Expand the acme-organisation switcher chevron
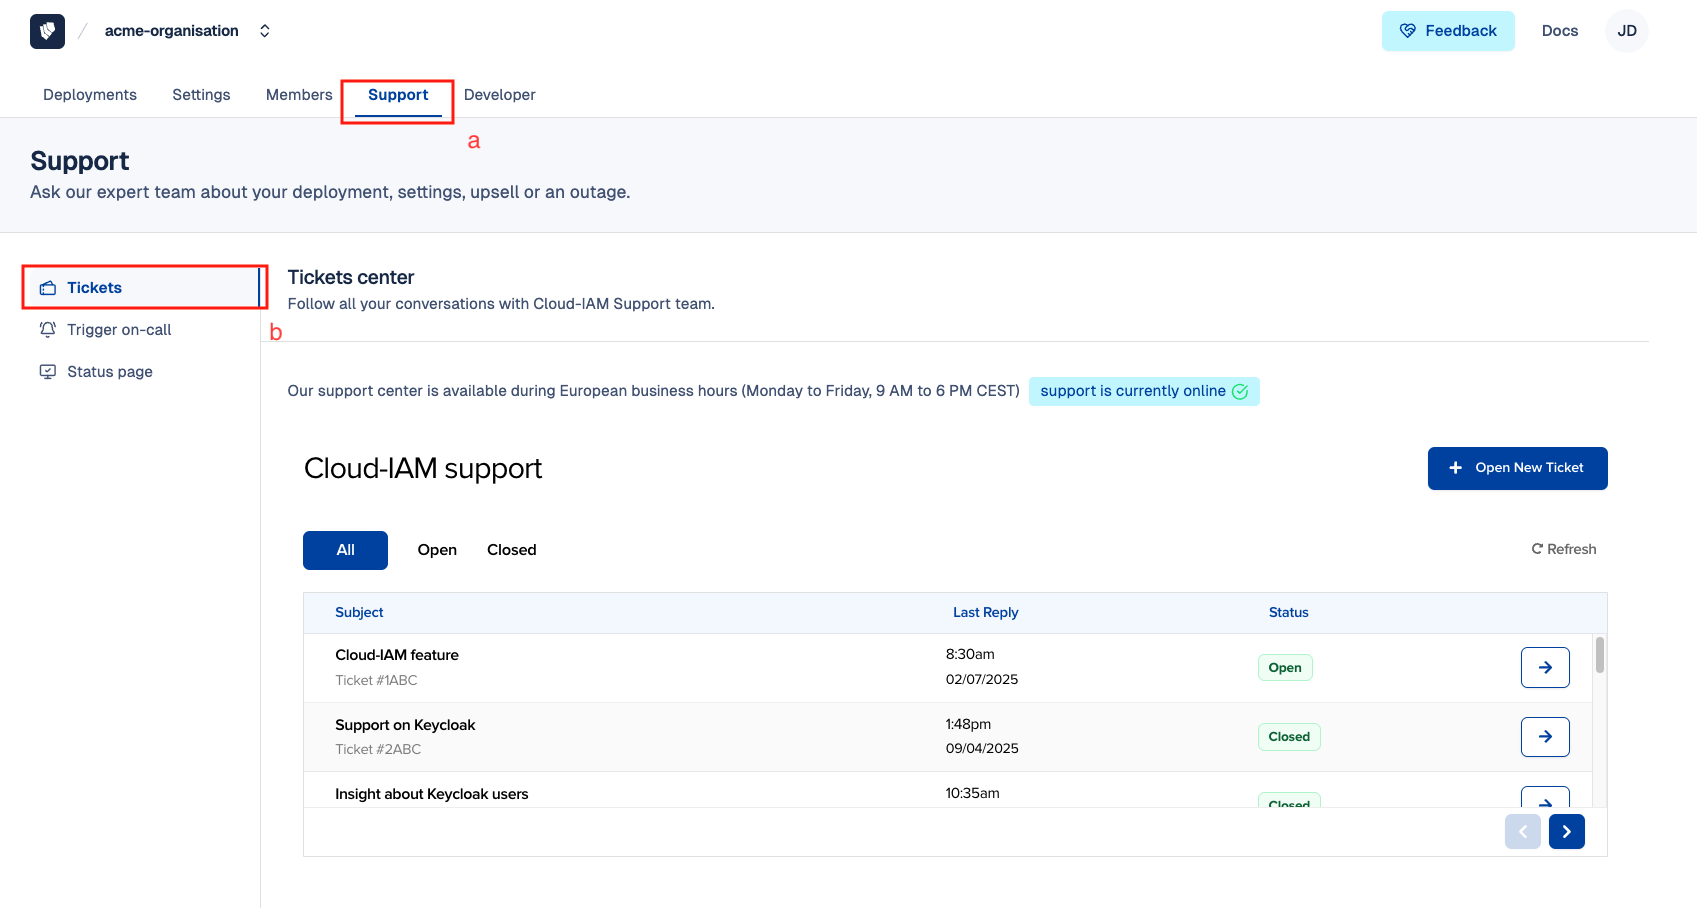The image size is (1697, 921). coord(265,31)
